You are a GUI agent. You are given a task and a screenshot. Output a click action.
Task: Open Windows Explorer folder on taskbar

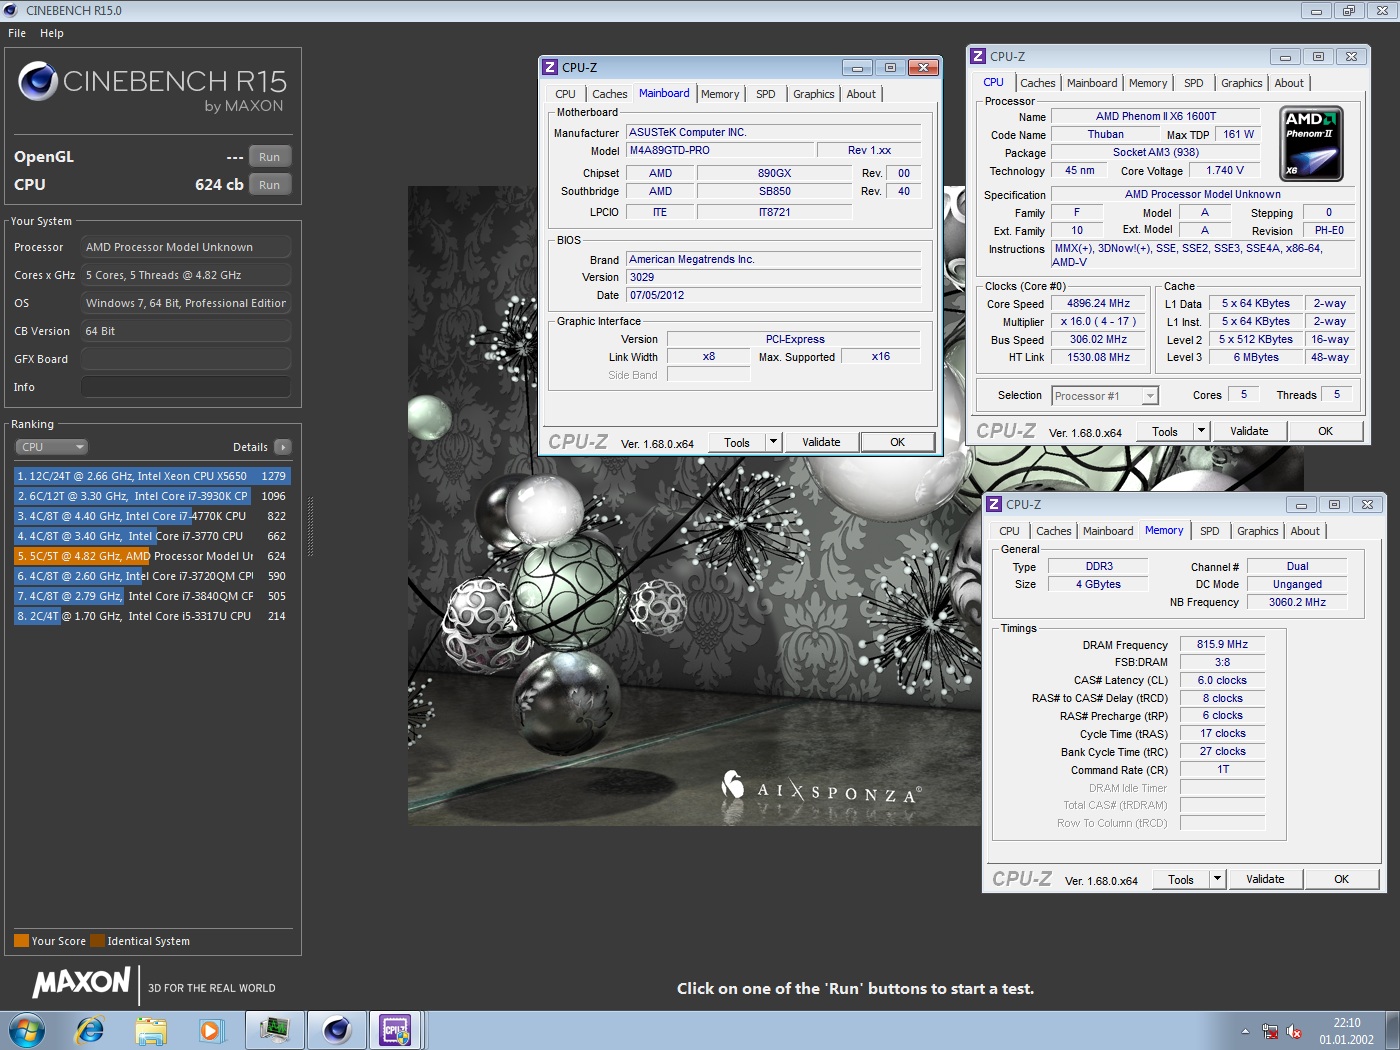pos(151,1030)
